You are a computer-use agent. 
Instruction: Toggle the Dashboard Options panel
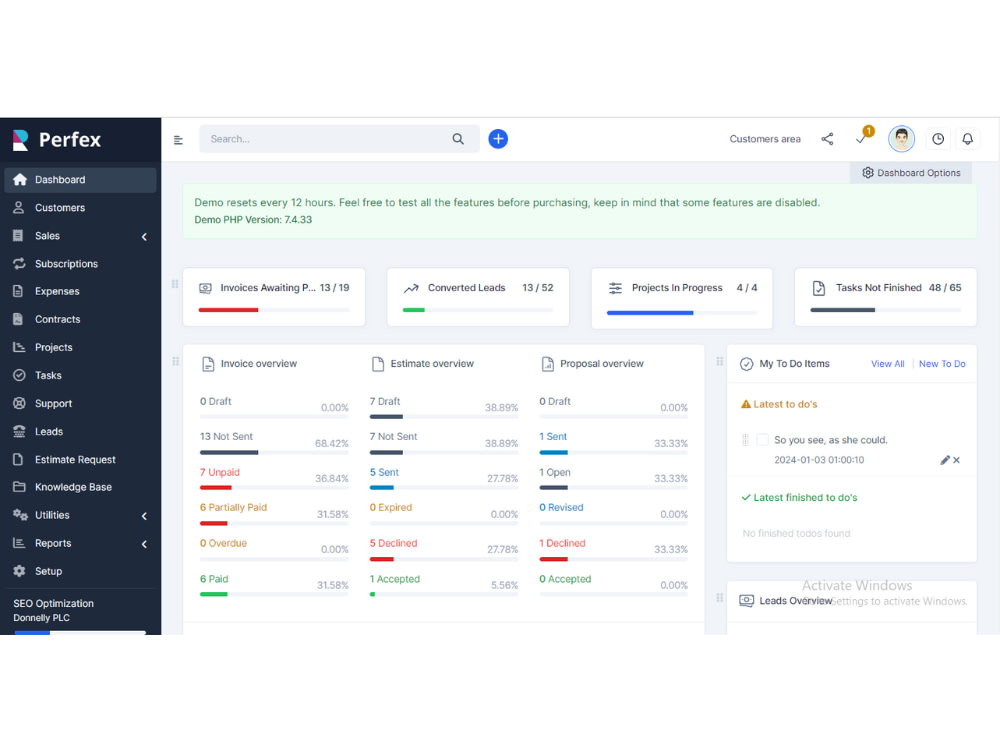coord(910,172)
